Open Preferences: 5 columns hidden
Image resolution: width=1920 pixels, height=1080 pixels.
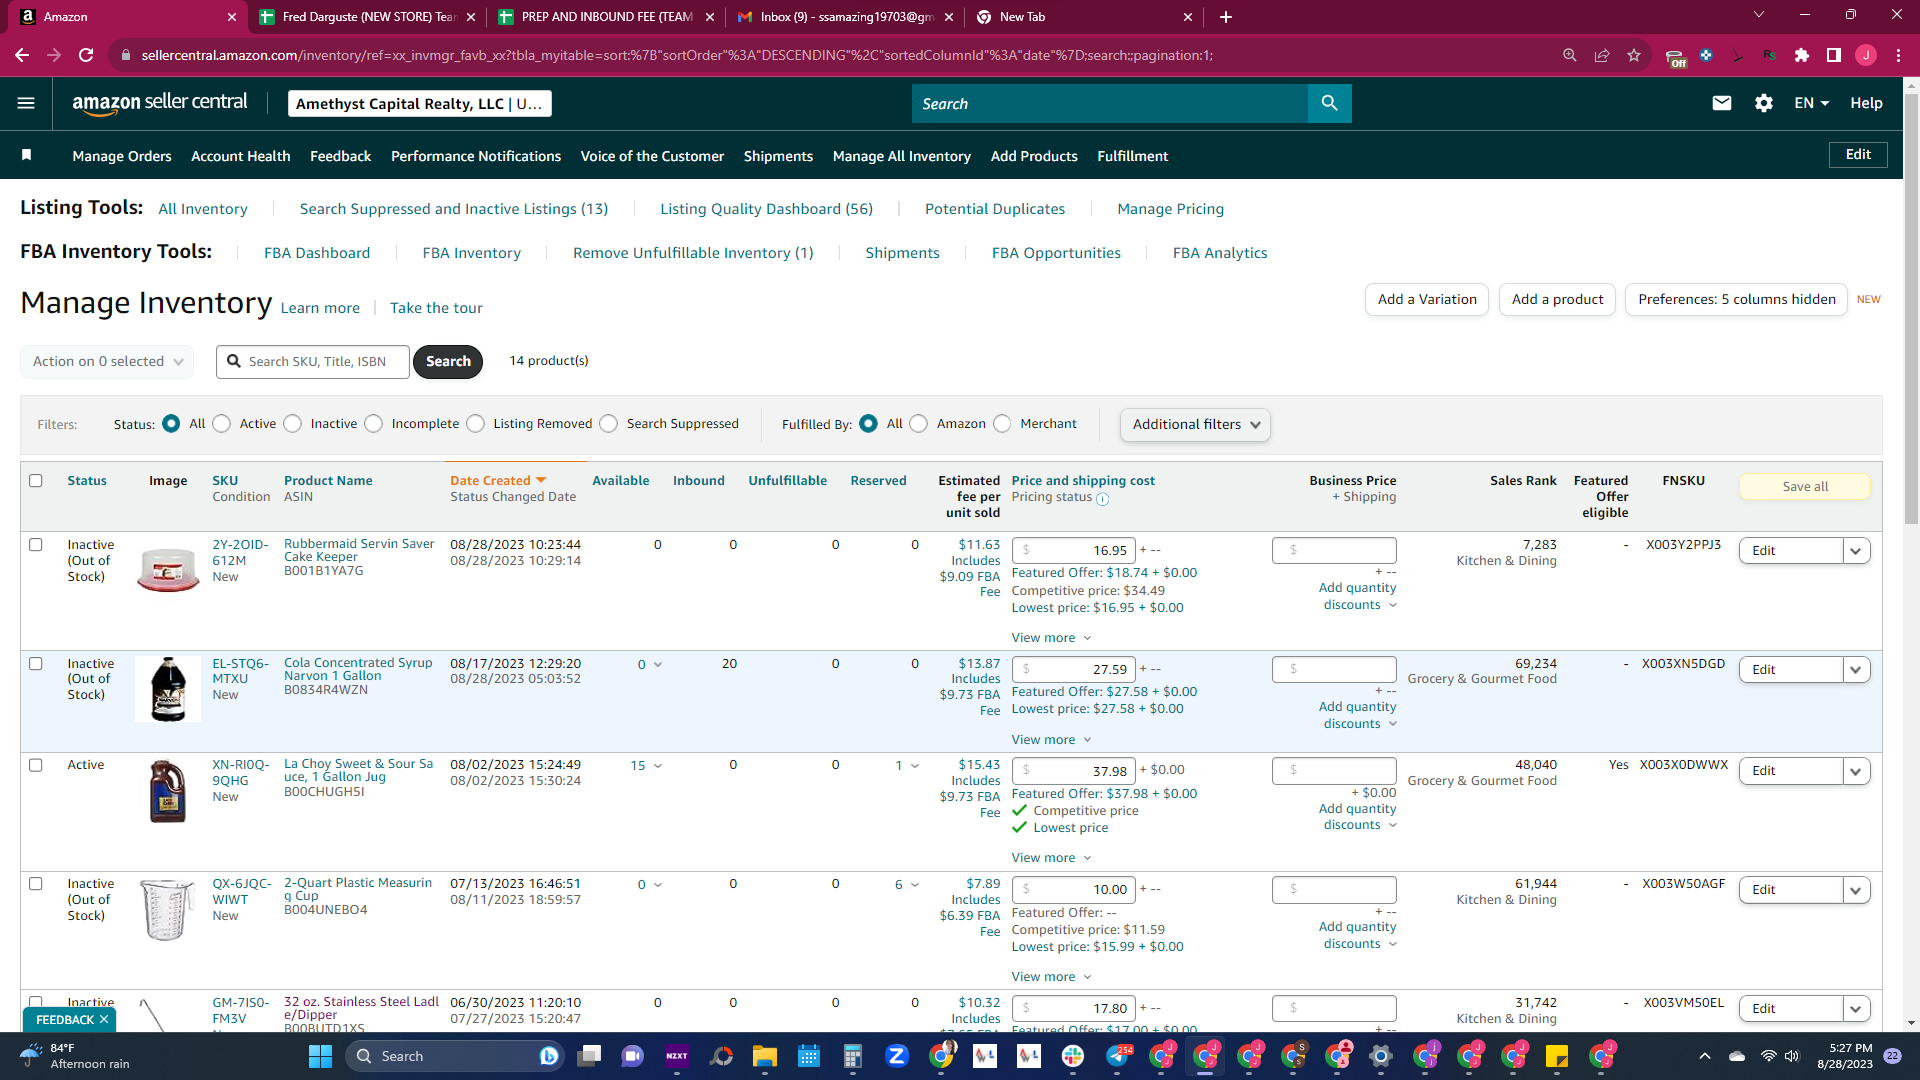pos(1737,300)
